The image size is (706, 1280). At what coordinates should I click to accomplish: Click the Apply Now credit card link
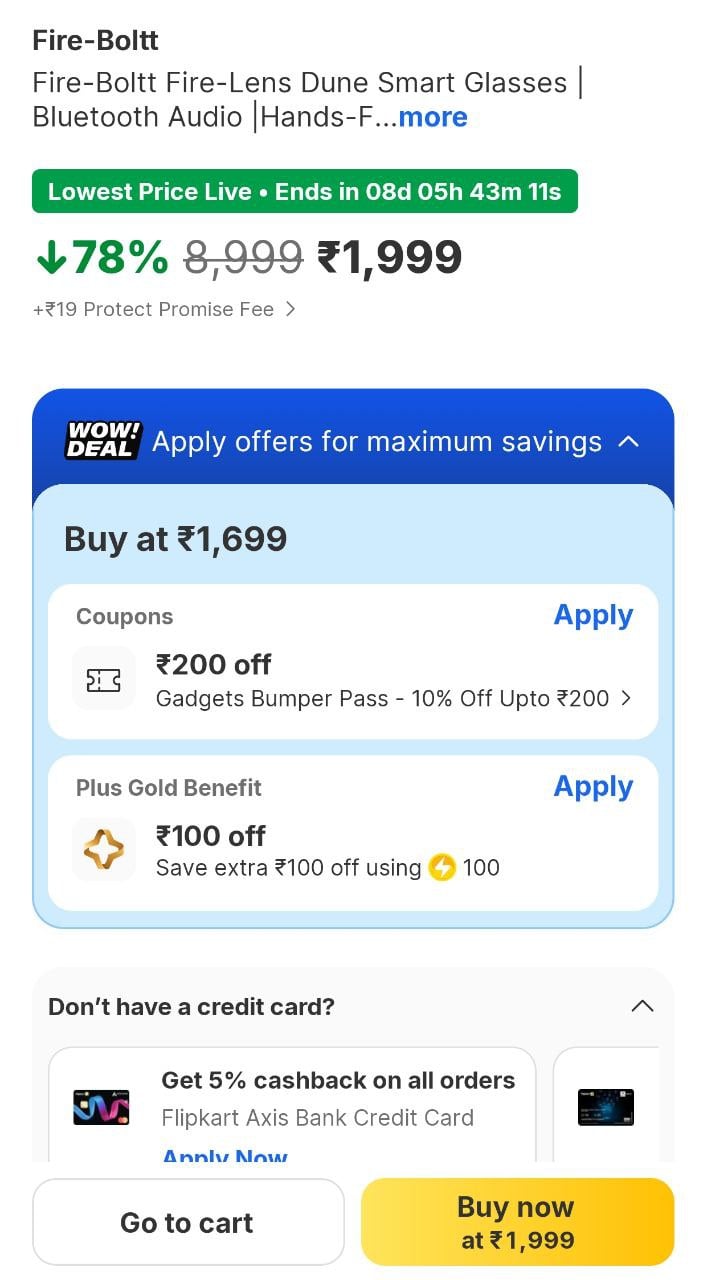click(x=224, y=1156)
